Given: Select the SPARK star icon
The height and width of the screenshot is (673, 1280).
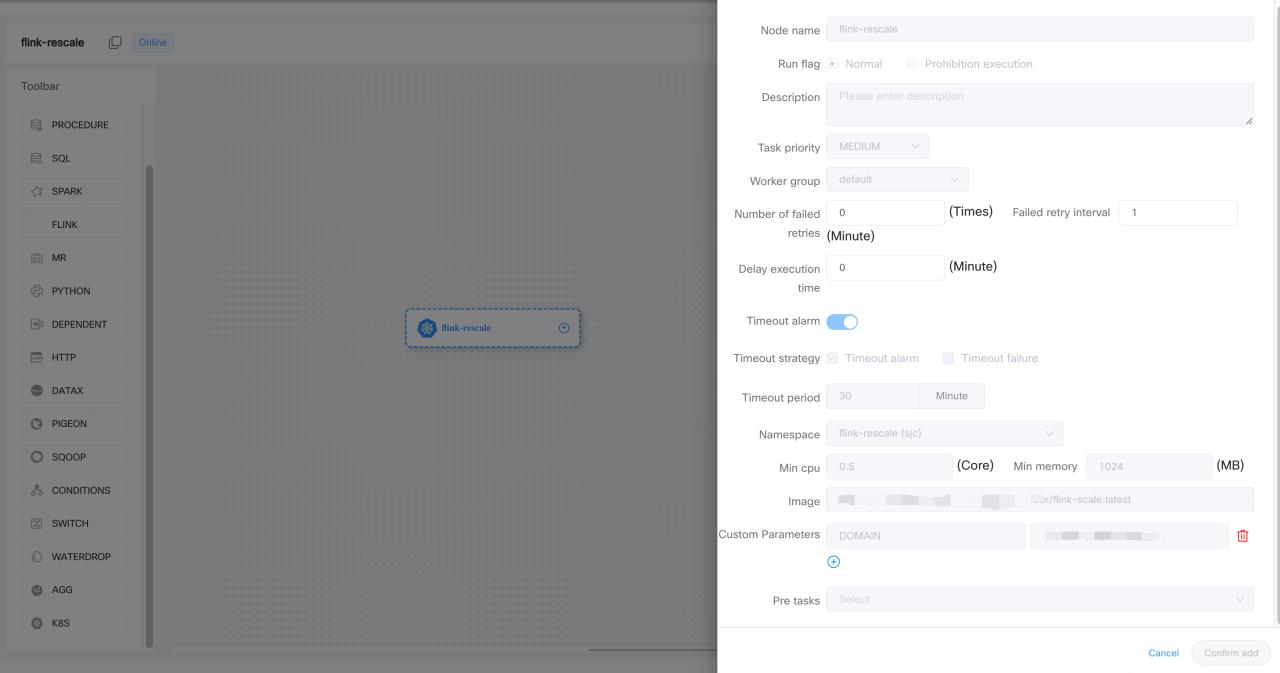Looking at the screenshot, I should point(37,191).
